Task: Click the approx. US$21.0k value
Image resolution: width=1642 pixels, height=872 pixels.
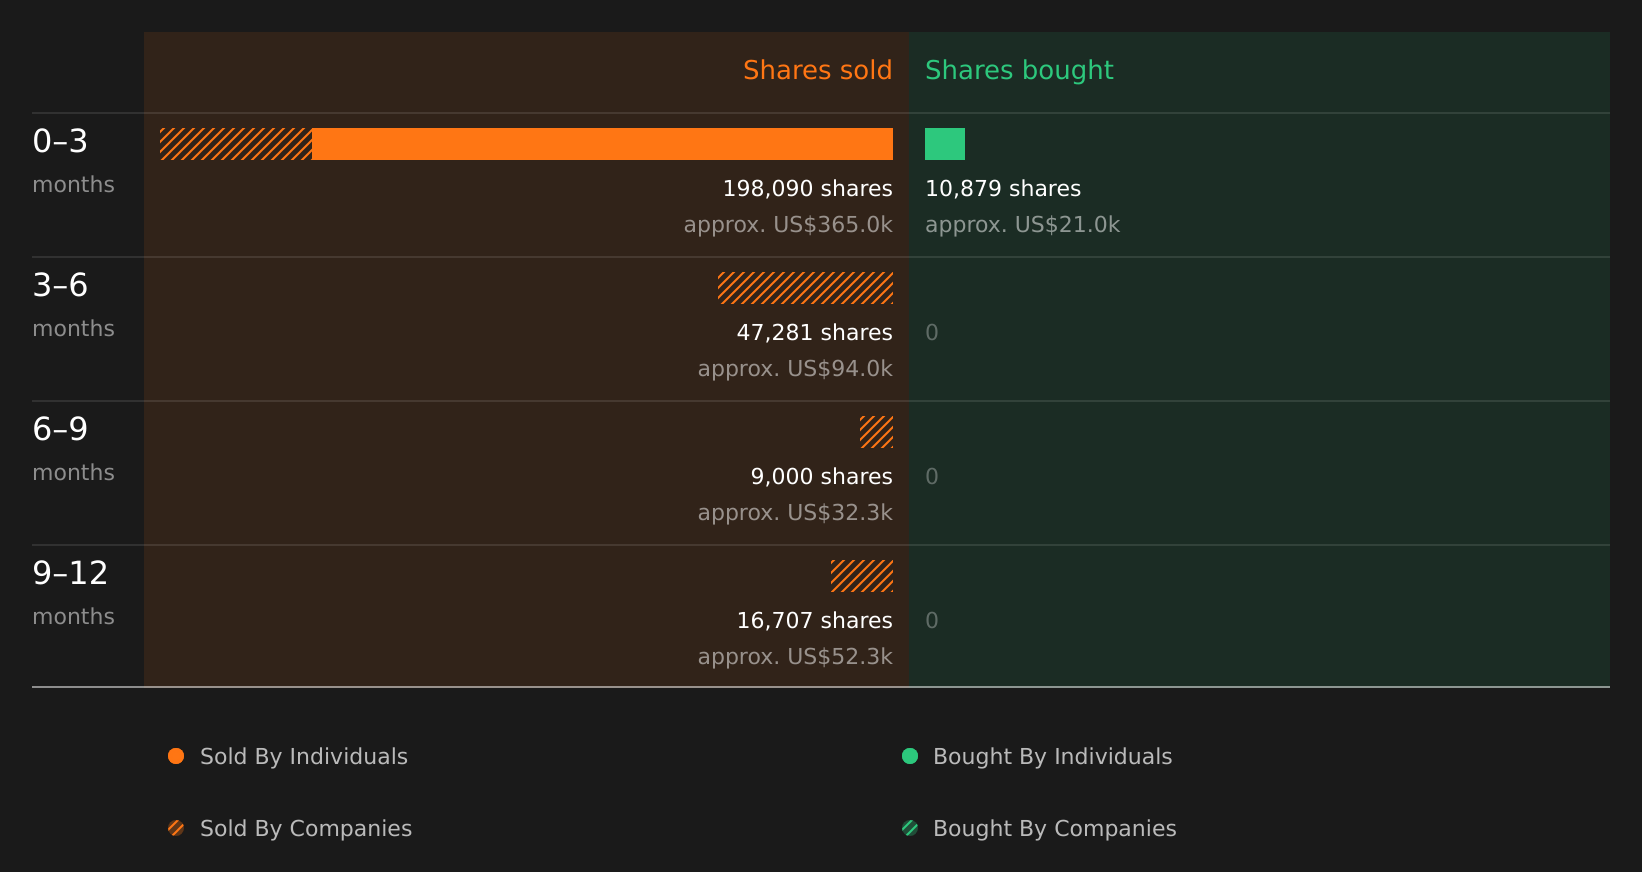Action: [1022, 224]
